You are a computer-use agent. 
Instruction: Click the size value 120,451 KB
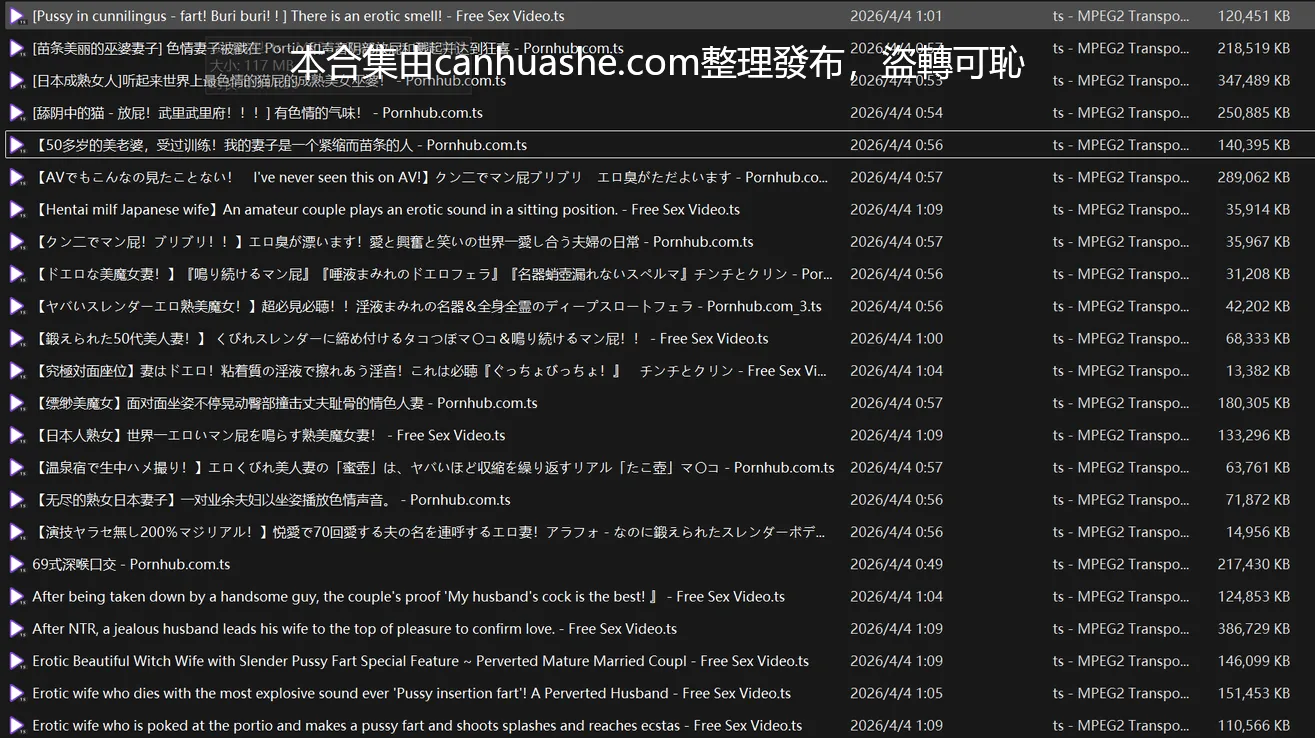click(x=1254, y=16)
